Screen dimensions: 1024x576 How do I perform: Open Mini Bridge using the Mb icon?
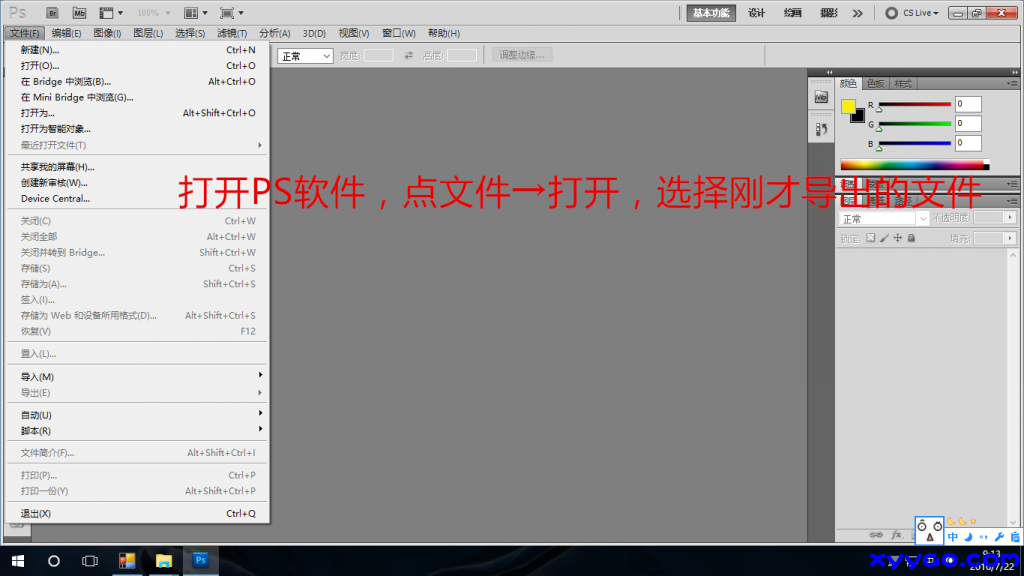coord(79,13)
